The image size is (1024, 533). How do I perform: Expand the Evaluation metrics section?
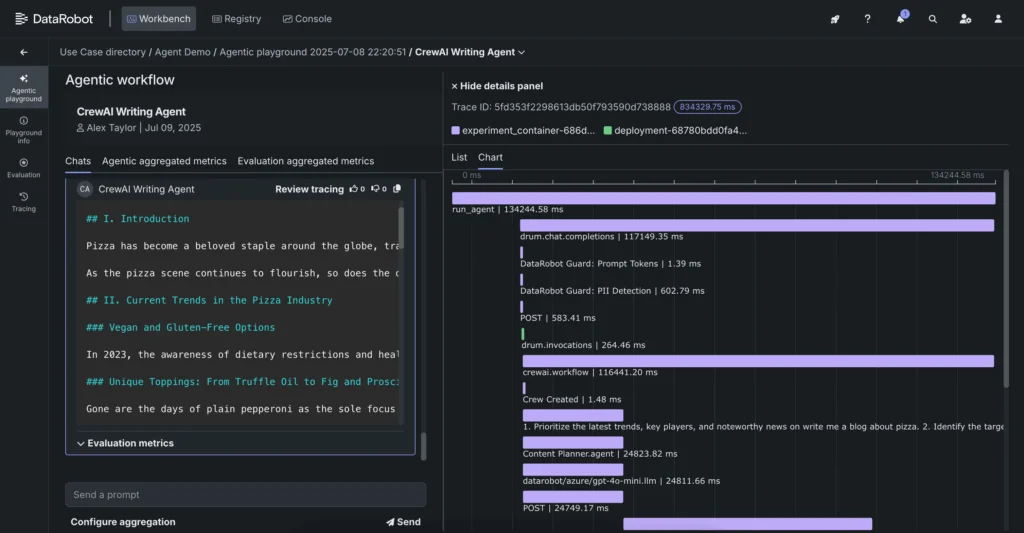tap(125, 443)
